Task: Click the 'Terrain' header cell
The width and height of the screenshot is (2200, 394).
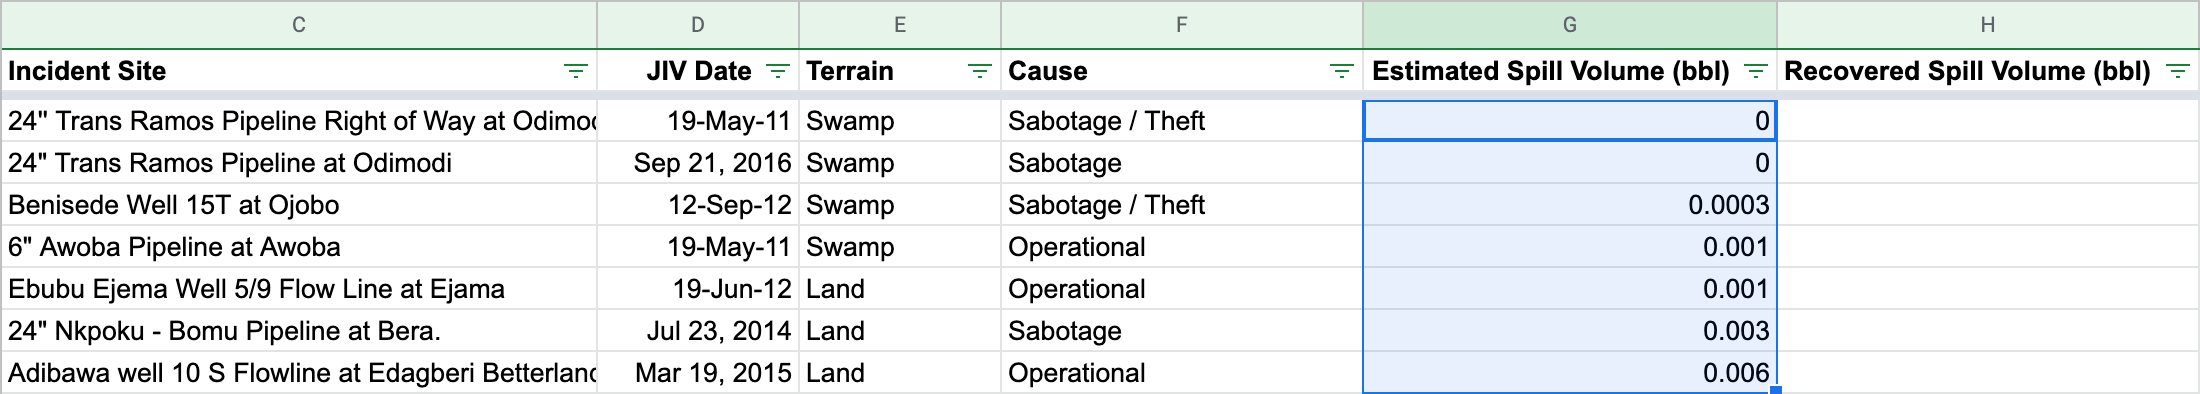Action: [900, 71]
